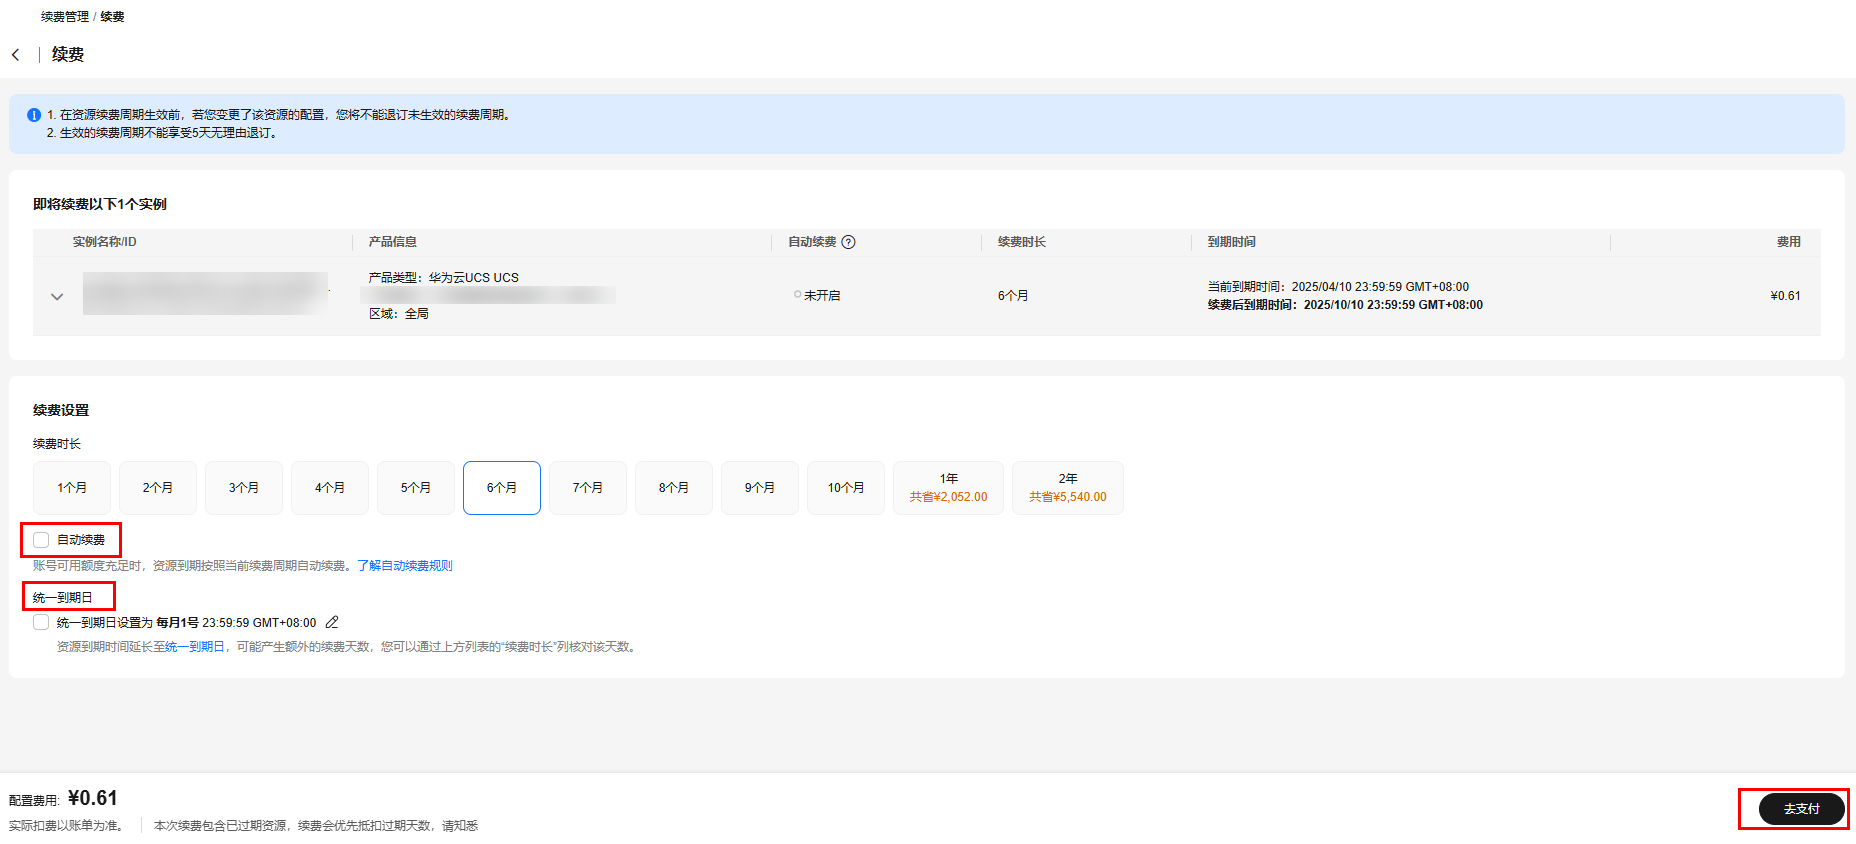The height and width of the screenshot is (844, 1856).
Task: Click the 去支付 button
Action: click(1801, 809)
